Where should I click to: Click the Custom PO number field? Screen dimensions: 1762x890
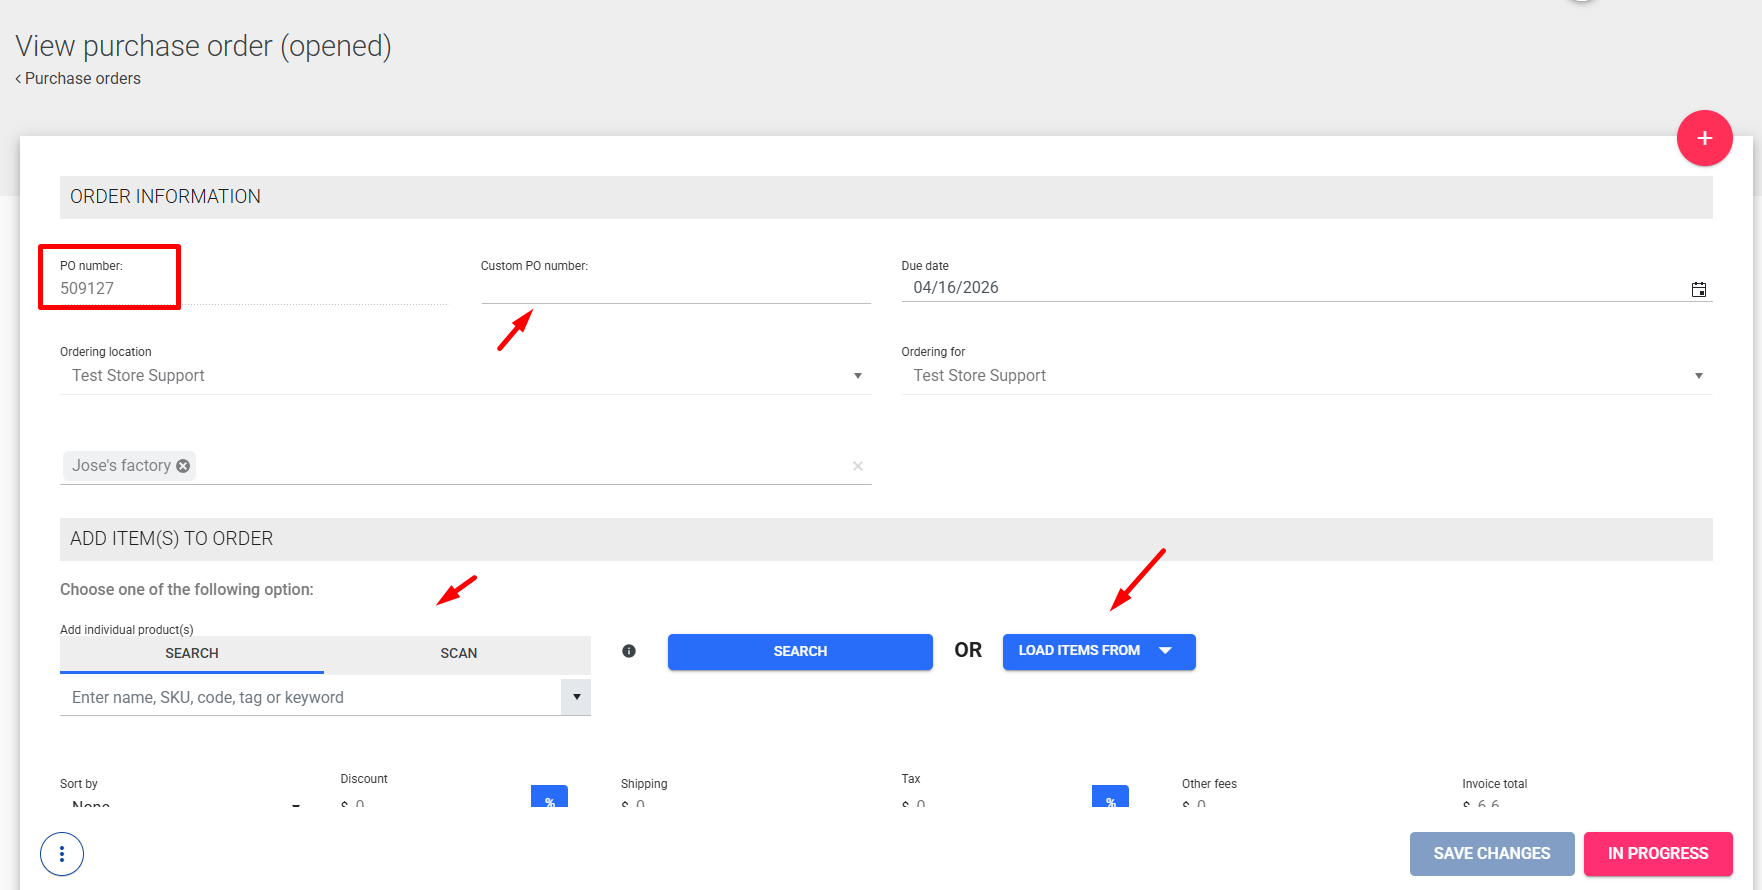click(x=675, y=288)
